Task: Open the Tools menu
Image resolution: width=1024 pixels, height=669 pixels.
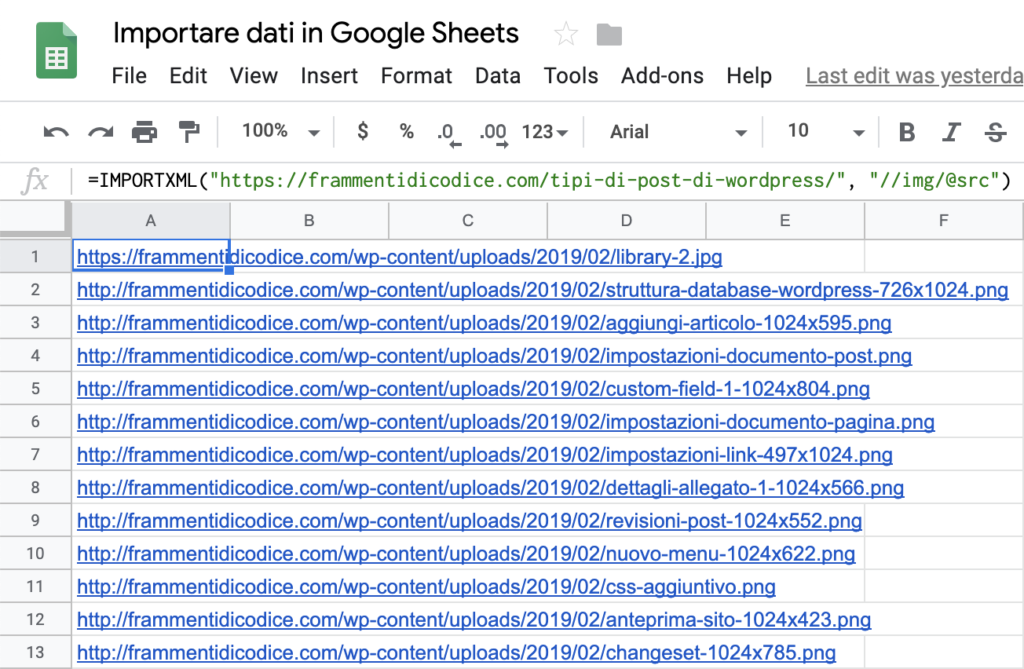Action: click(571, 76)
